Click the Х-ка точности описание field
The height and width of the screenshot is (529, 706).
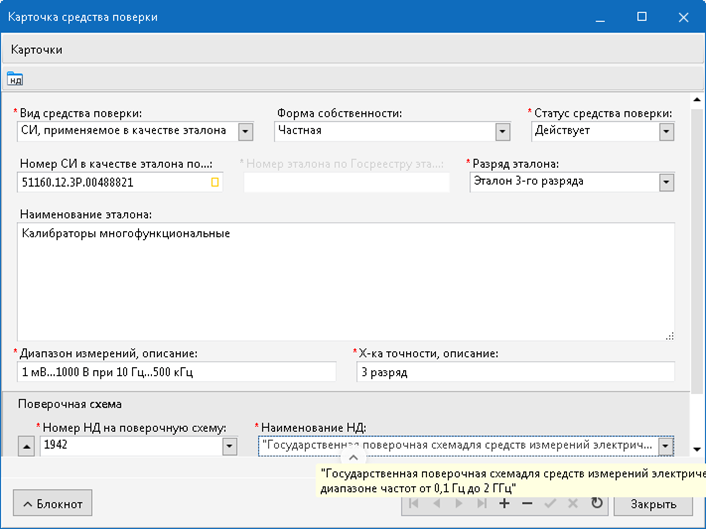click(516, 372)
